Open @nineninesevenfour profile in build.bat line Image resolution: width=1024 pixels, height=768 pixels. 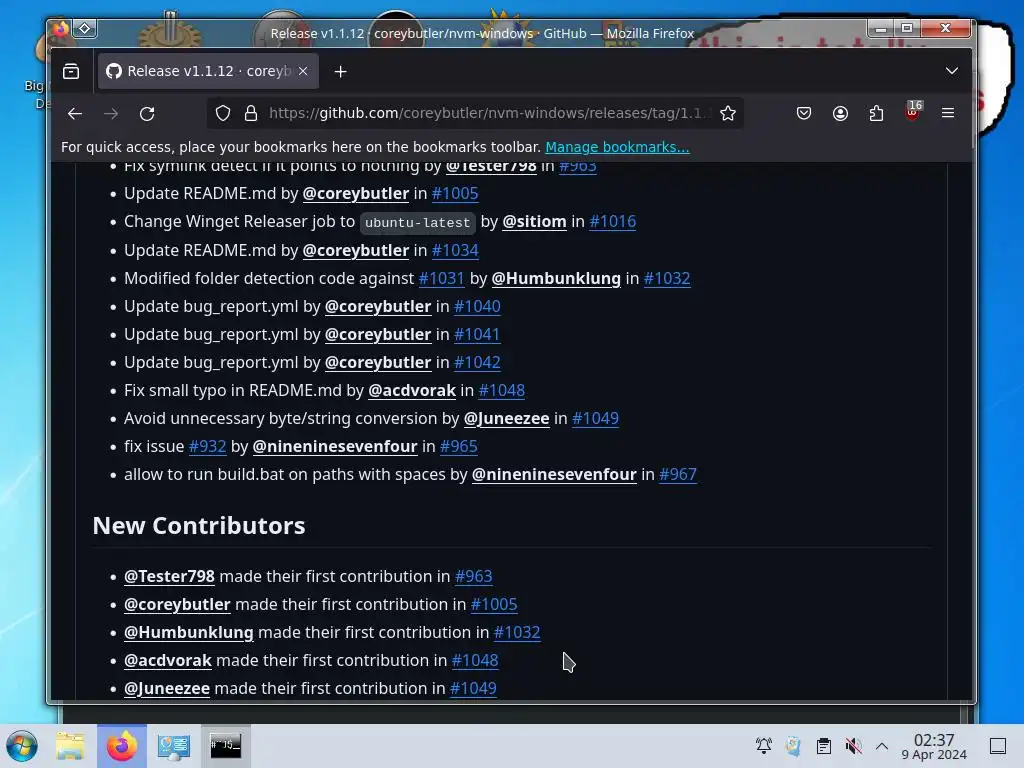(x=554, y=475)
